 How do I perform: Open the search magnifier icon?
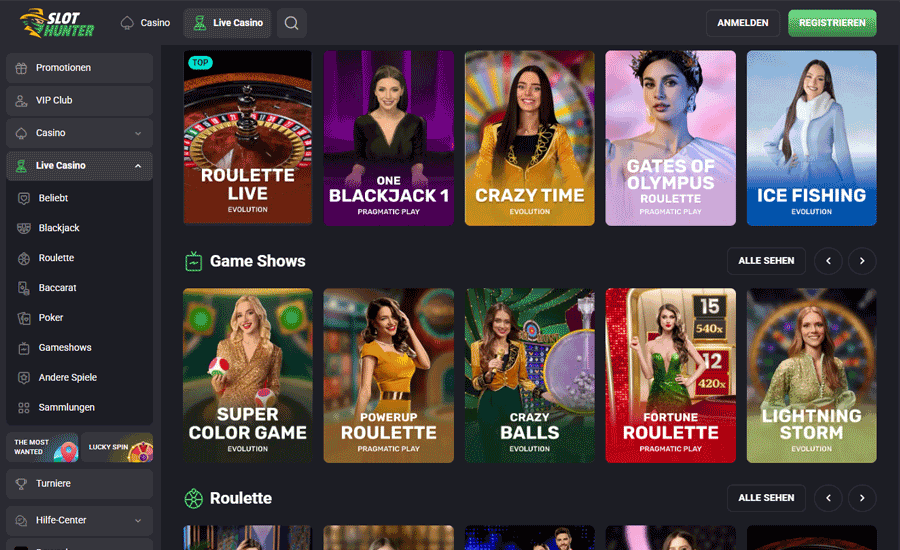point(292,23)
